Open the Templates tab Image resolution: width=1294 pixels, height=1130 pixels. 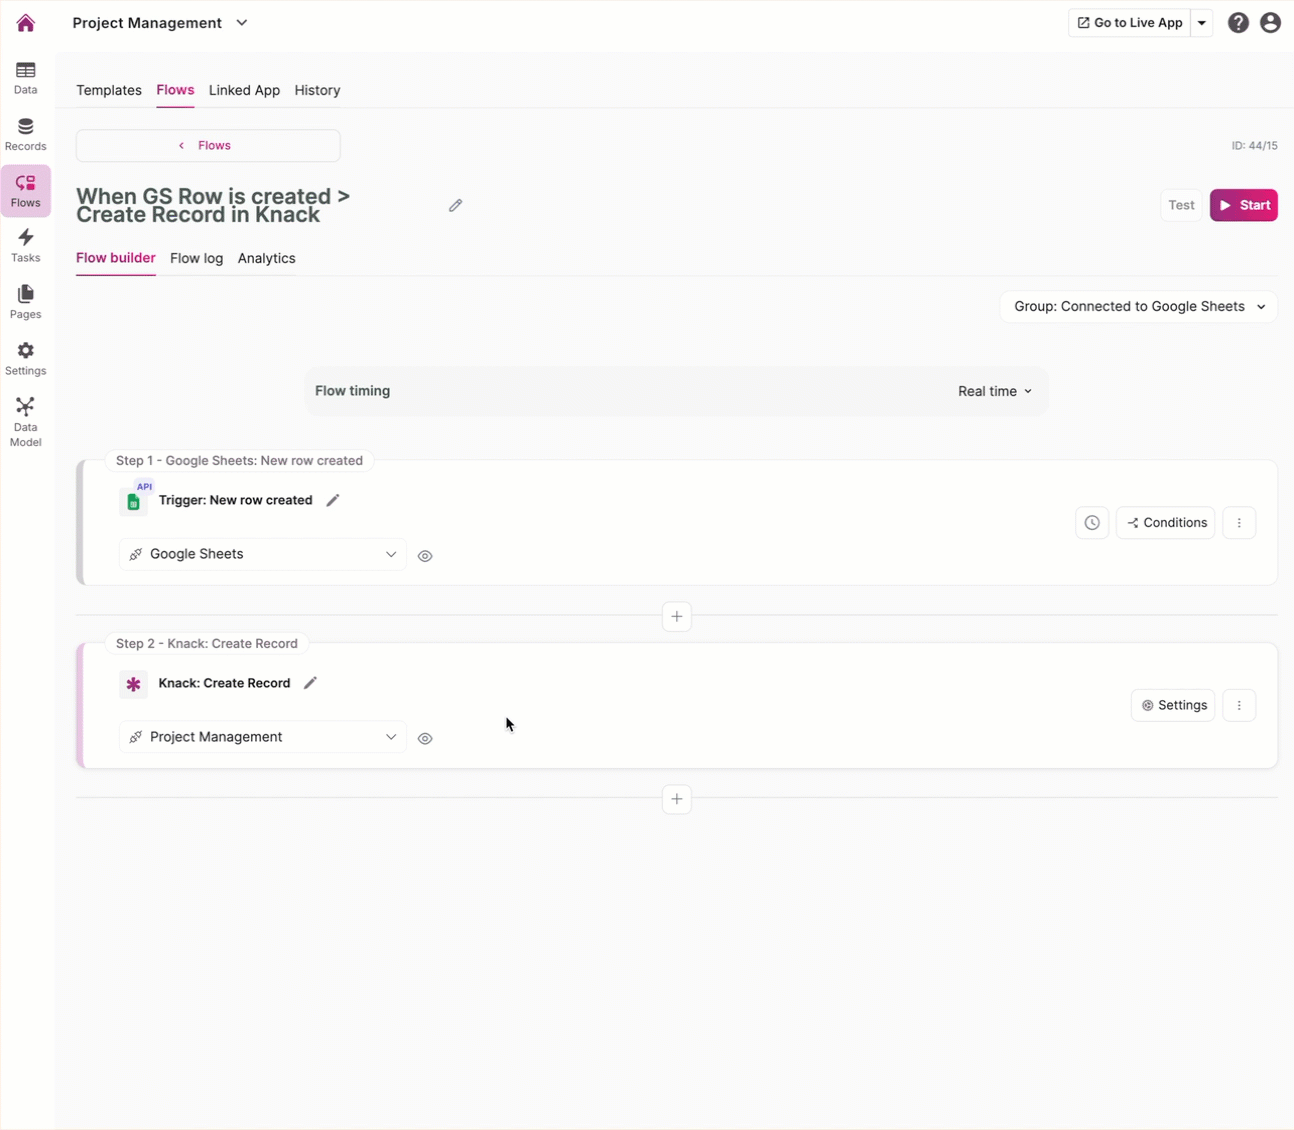point(109,90)
